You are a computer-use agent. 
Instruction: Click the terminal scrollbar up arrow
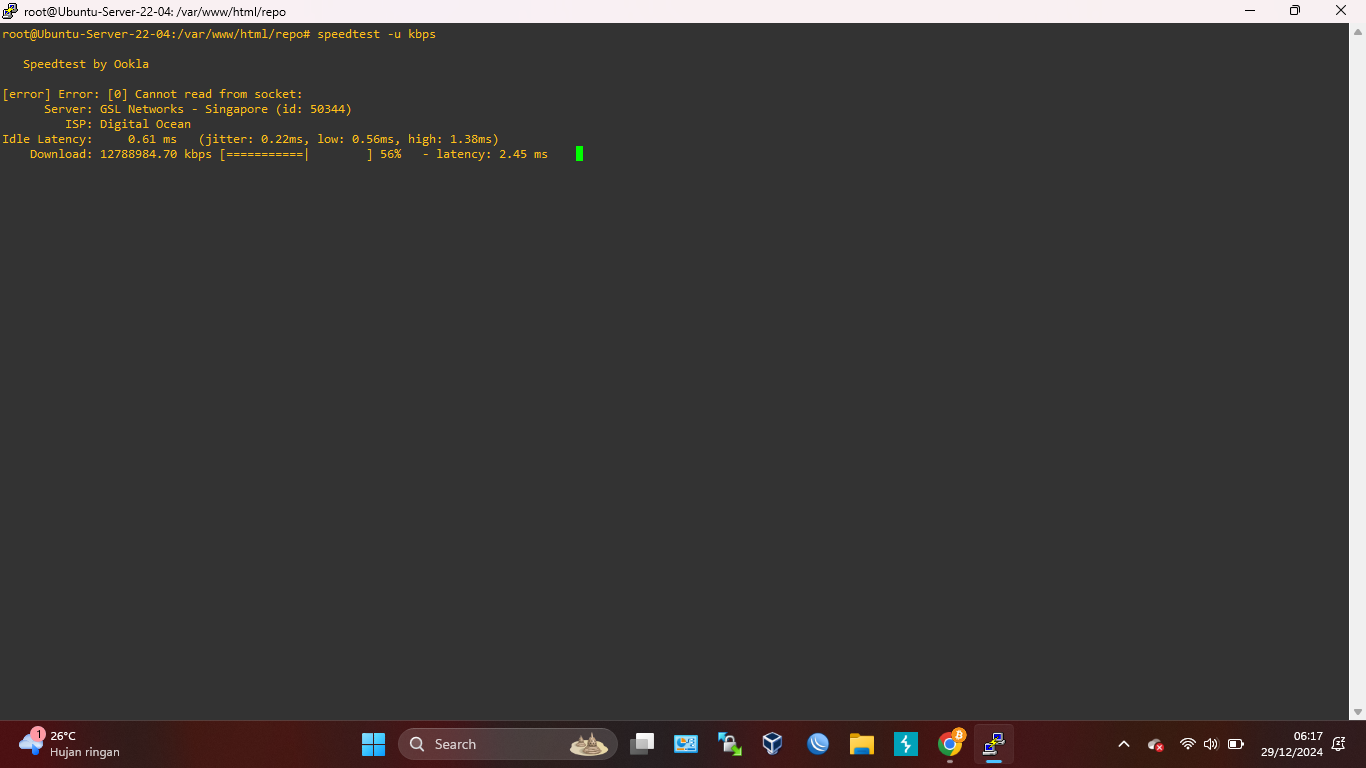(1357, 31)
